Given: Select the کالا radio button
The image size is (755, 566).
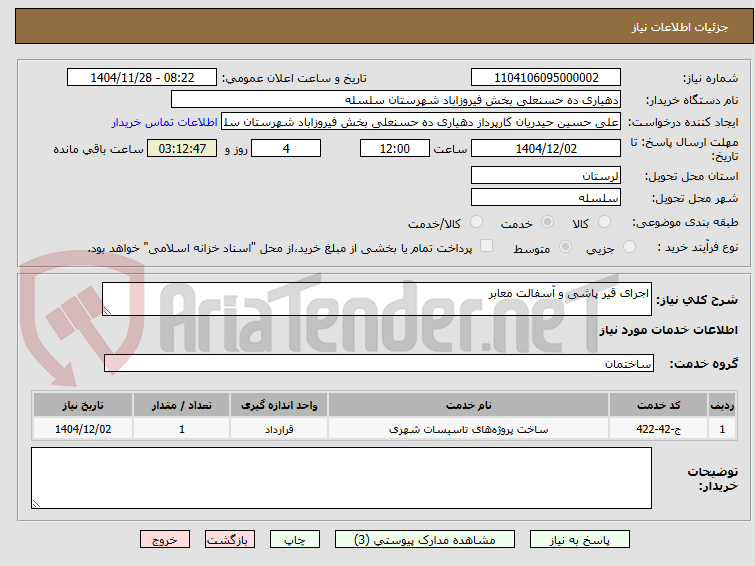Looking at the screenshot, I should click(x=604, y=222).
